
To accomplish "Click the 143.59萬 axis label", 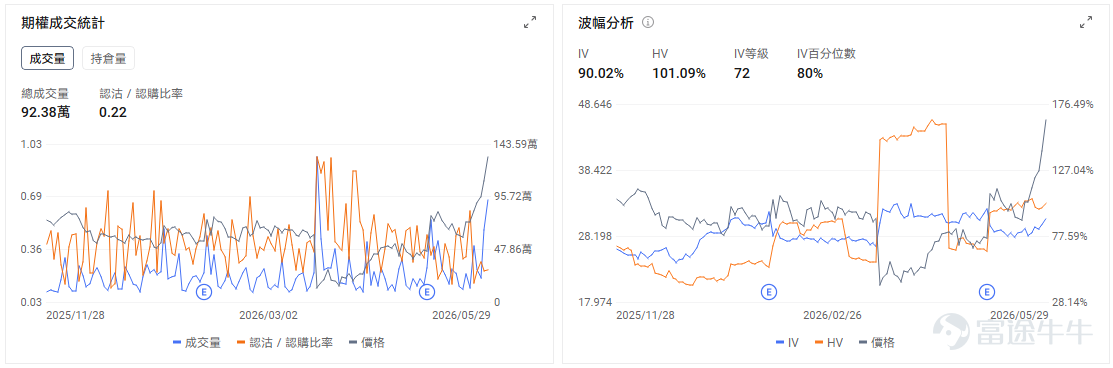I will pyautogui.click(x=516, y=144).
